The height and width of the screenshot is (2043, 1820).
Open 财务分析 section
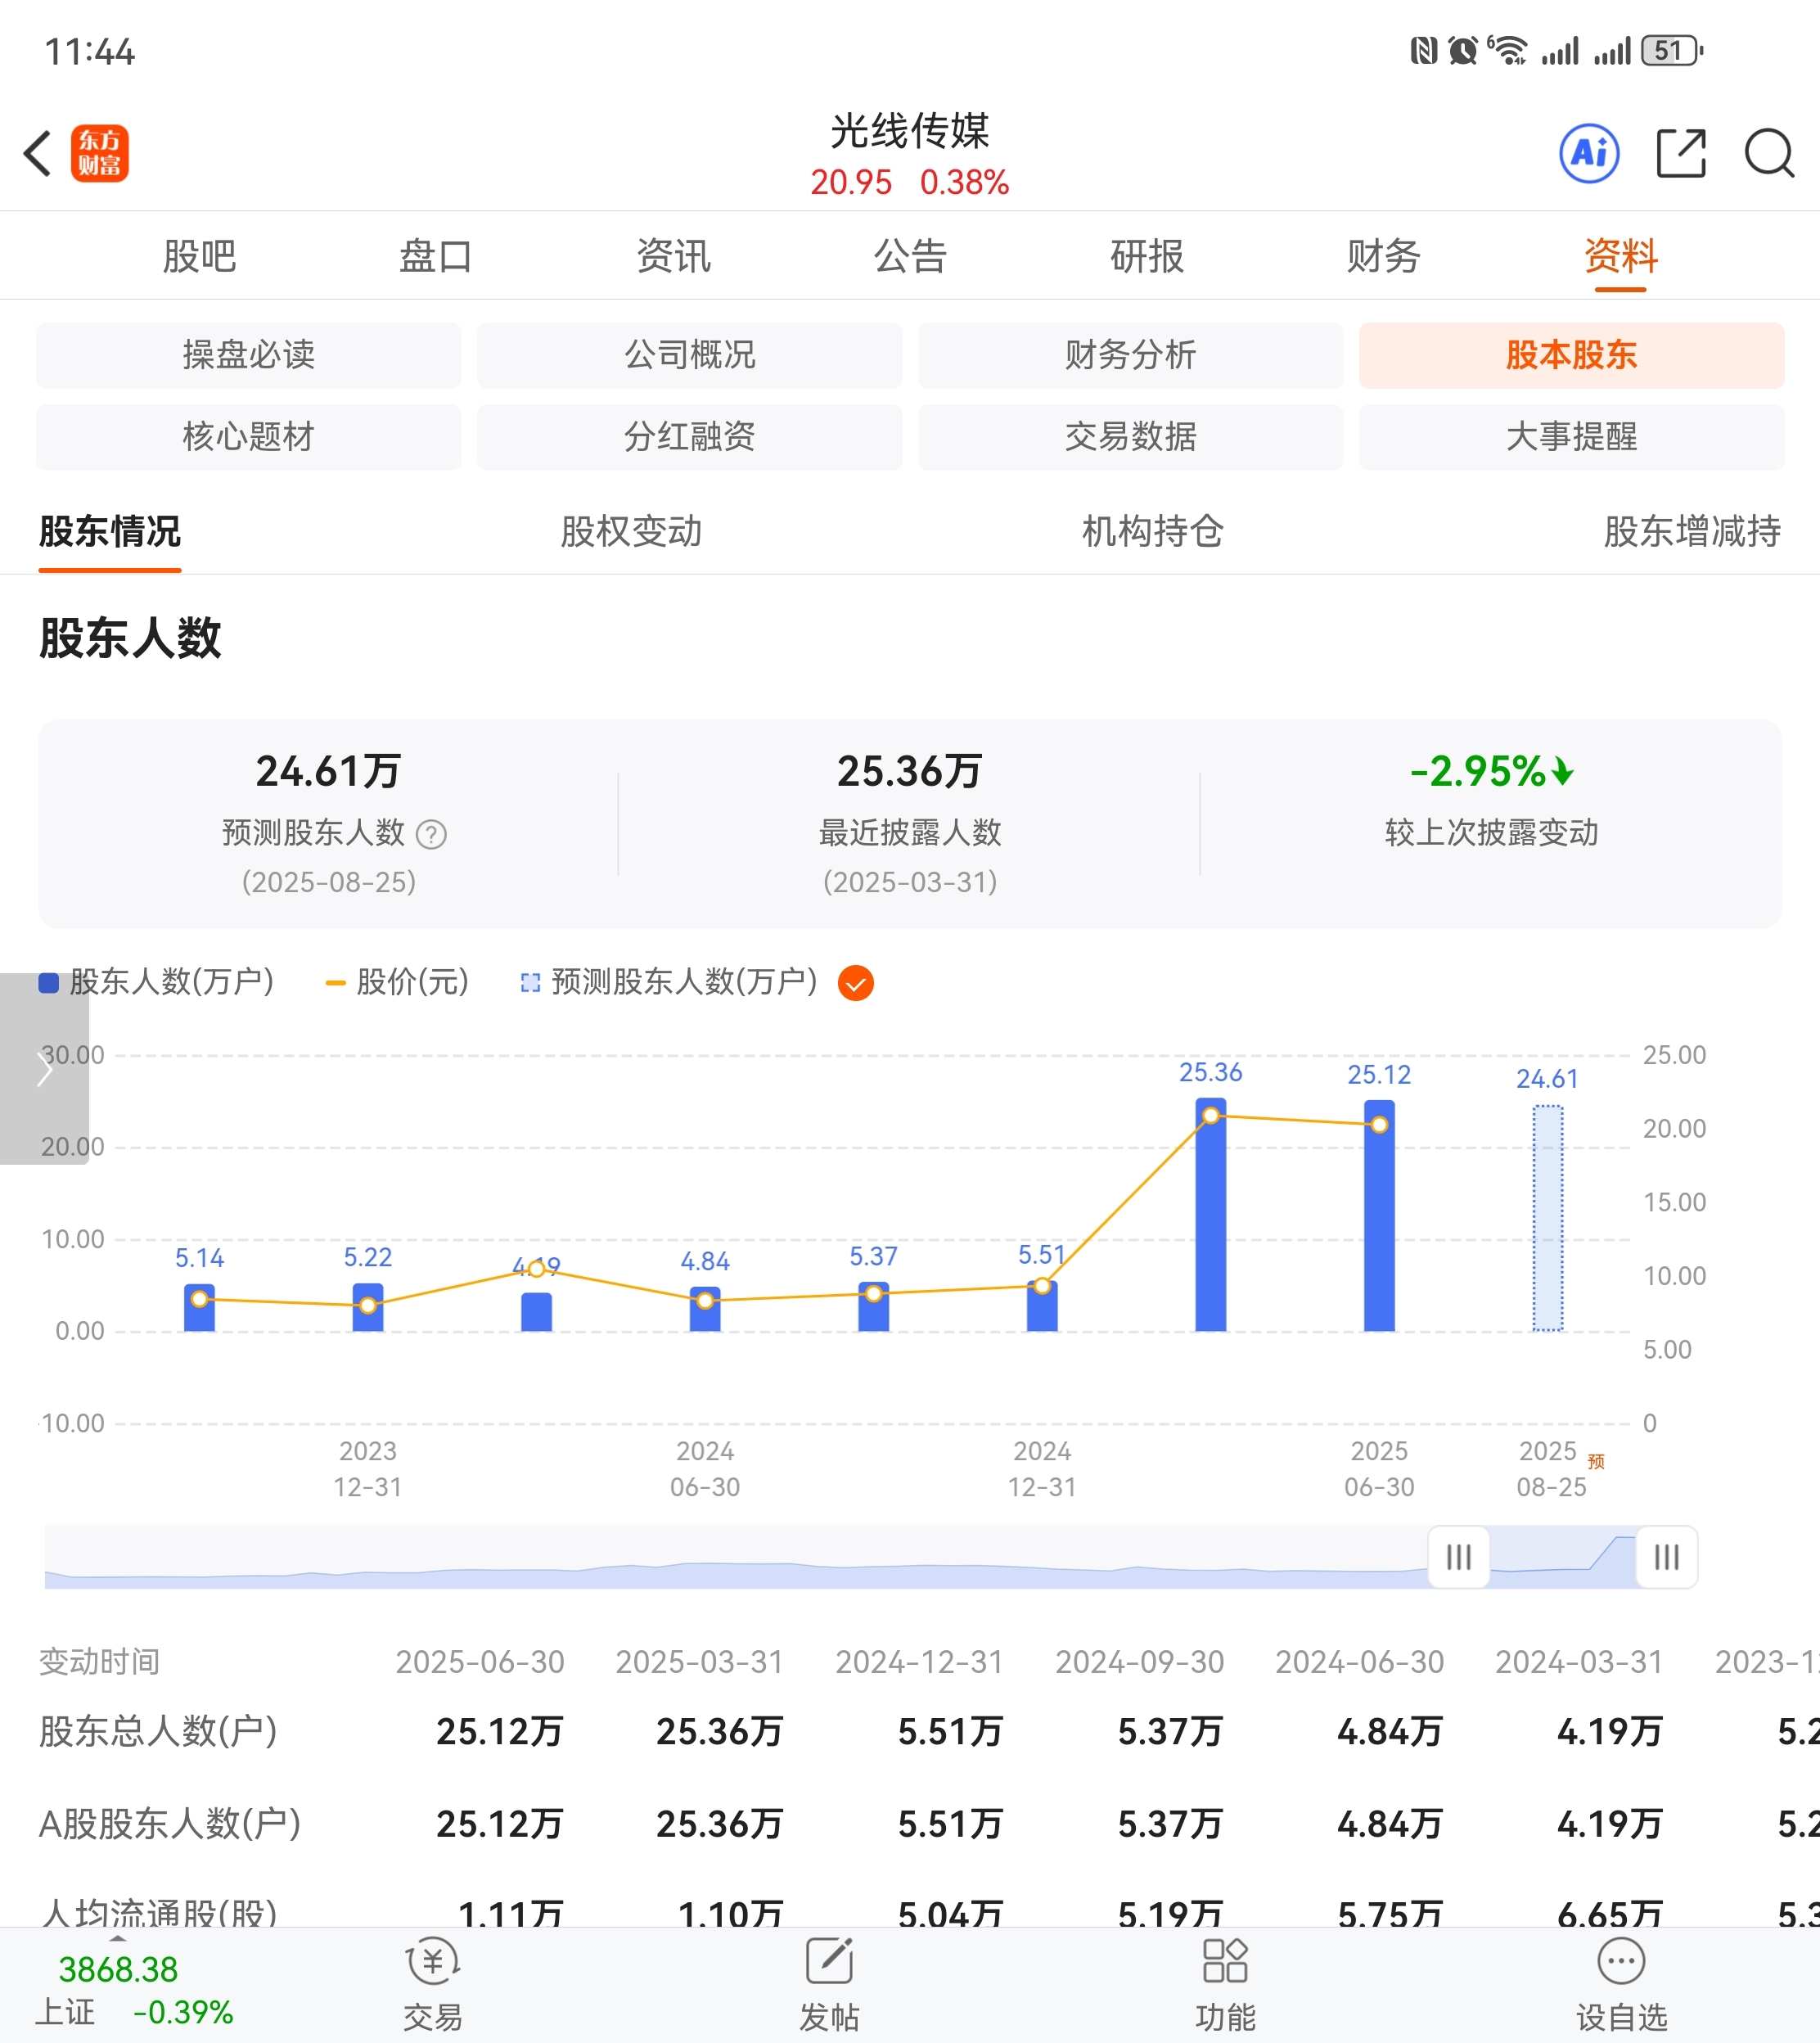1131,355
